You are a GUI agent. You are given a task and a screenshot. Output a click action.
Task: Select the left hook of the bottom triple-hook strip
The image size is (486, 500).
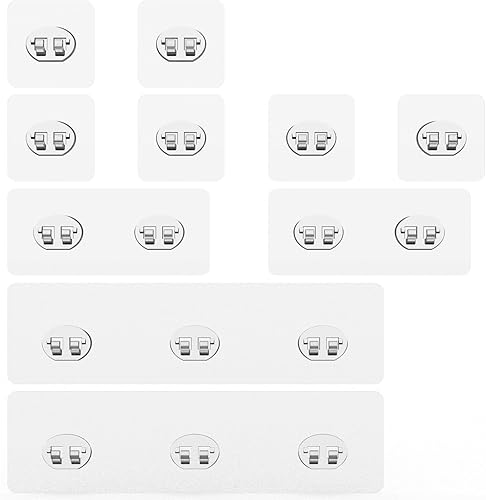click(x=67, y=452)
